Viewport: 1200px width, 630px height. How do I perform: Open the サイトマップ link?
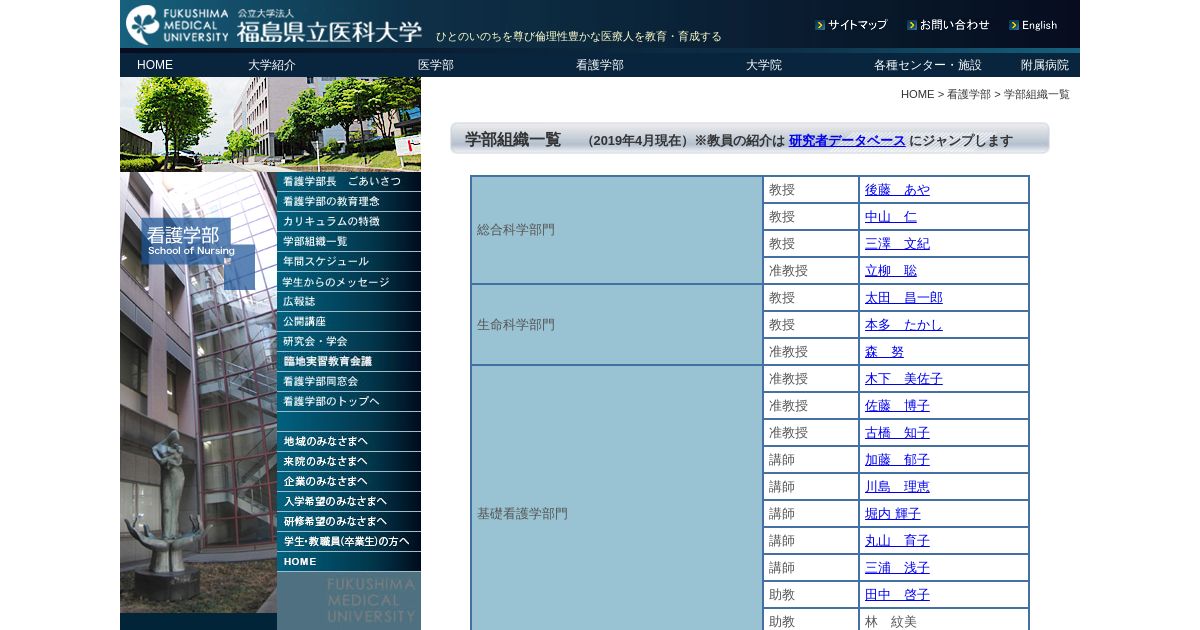857,25
